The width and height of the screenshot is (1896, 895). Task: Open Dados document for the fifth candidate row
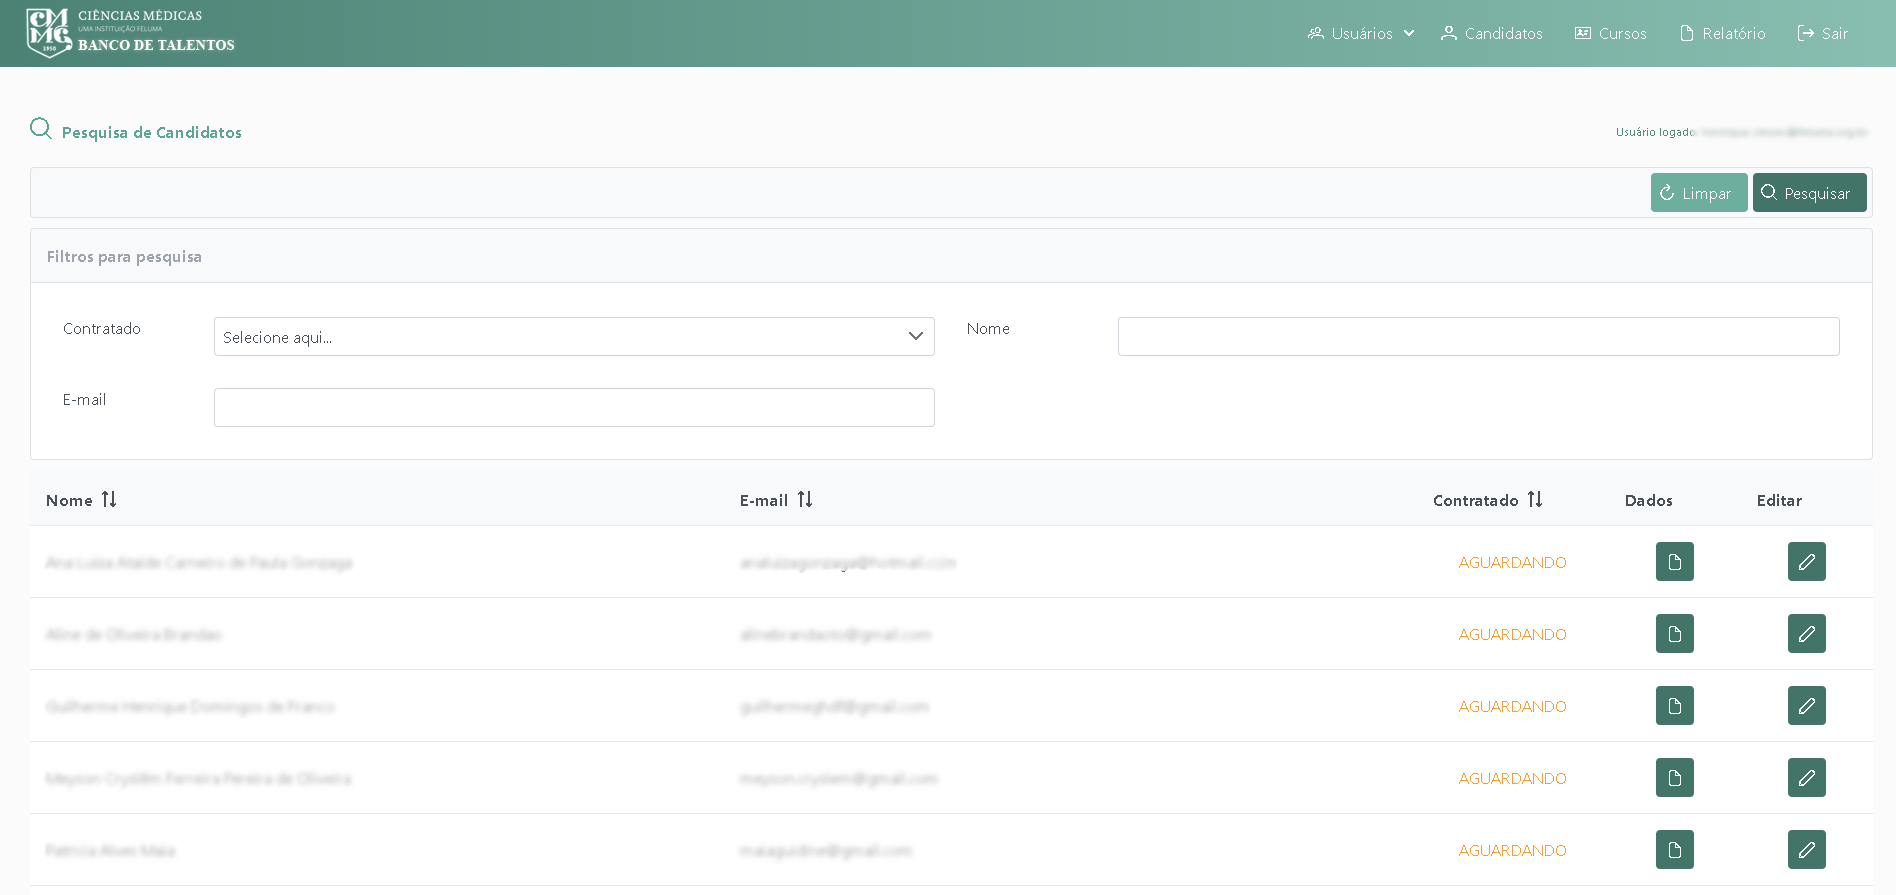pyautogui.click(x=1675, y=850)
